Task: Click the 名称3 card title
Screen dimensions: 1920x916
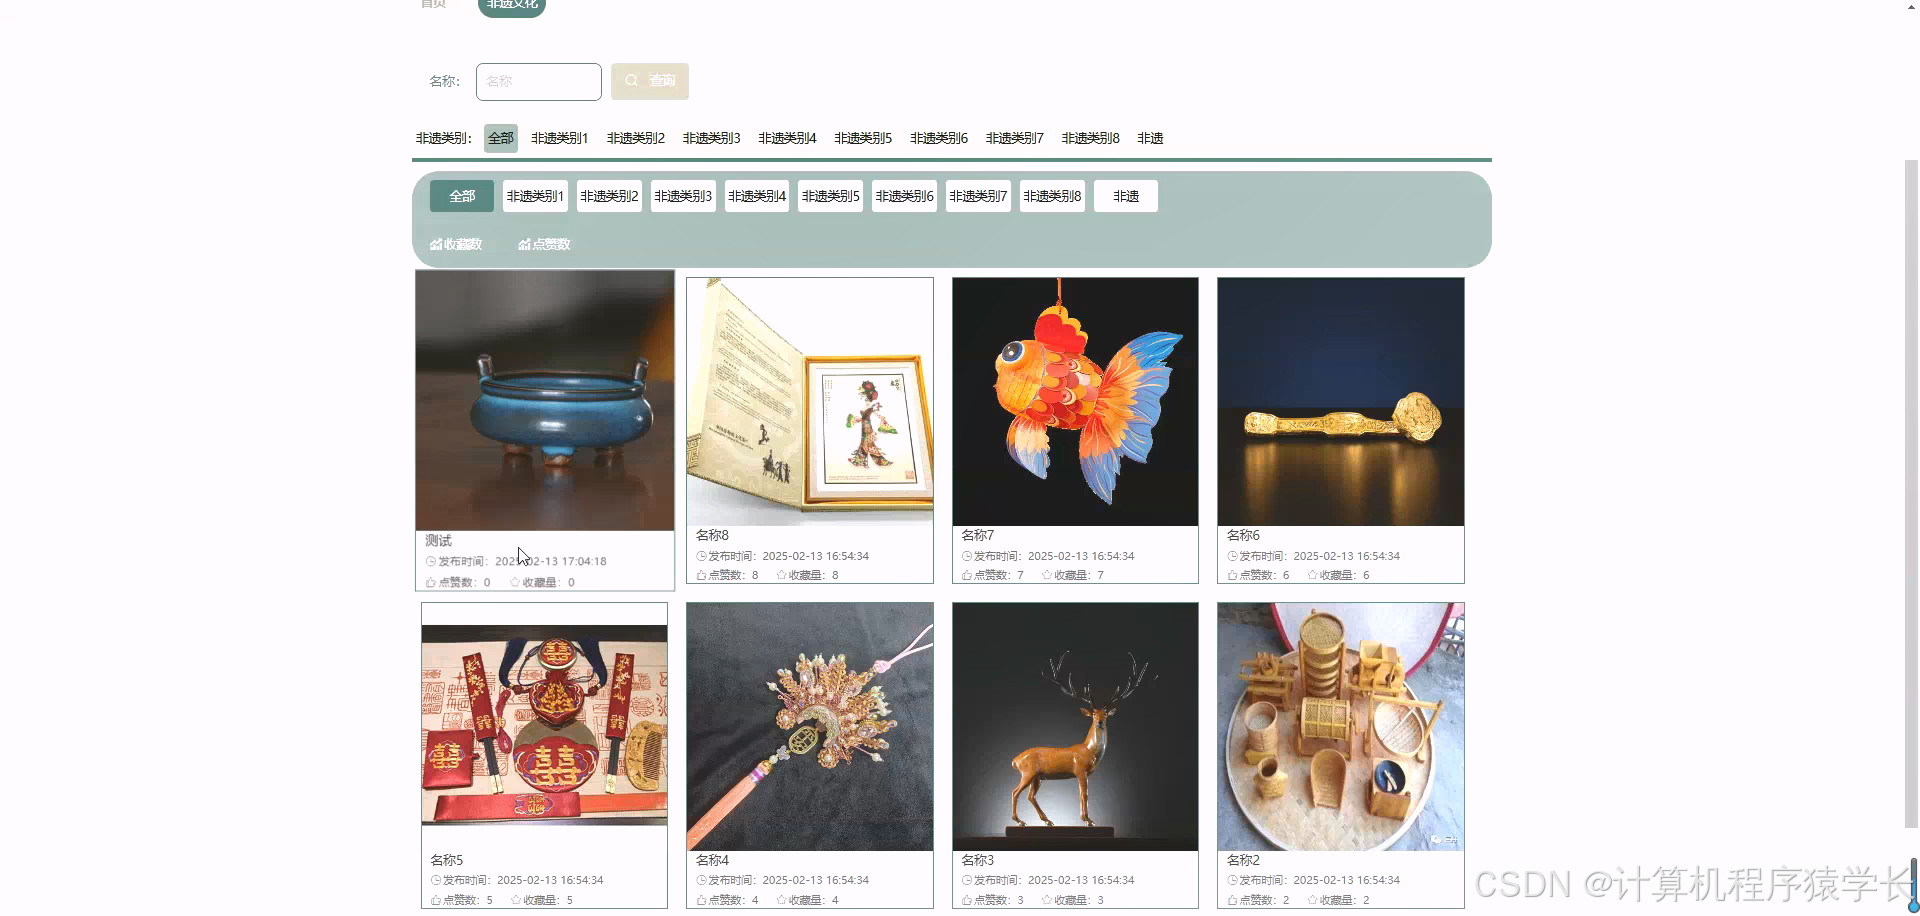Action: (x=978, y=860)
